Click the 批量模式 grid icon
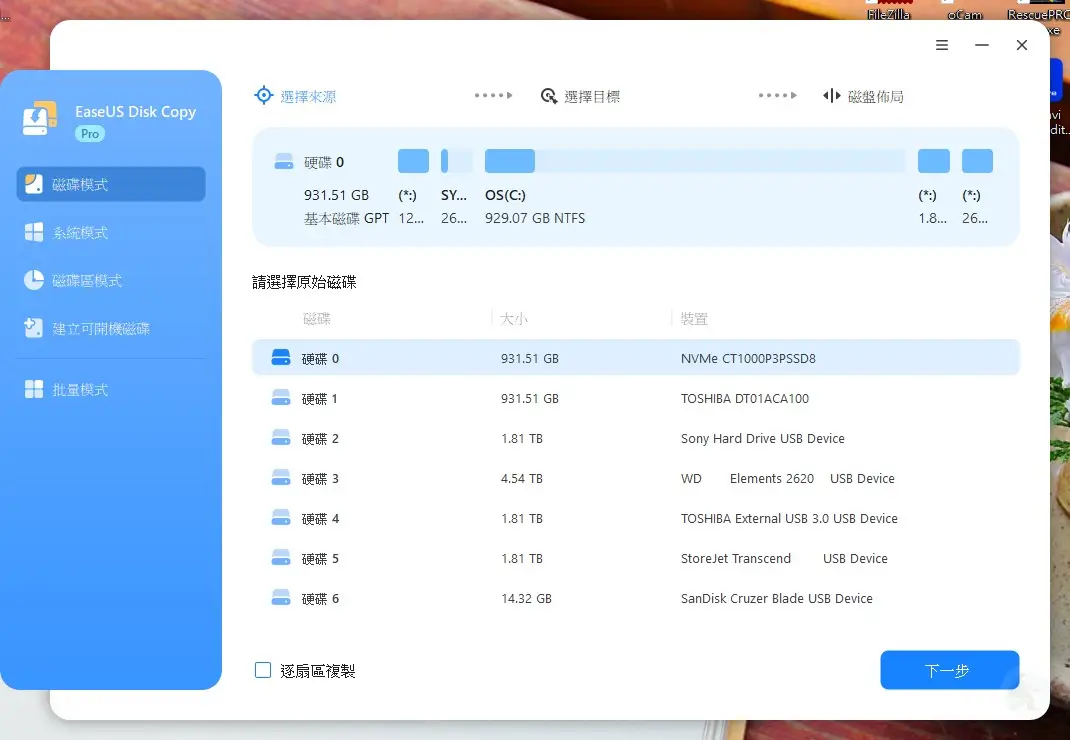This screenshot has height=740, width=1070. pos(34,389)
